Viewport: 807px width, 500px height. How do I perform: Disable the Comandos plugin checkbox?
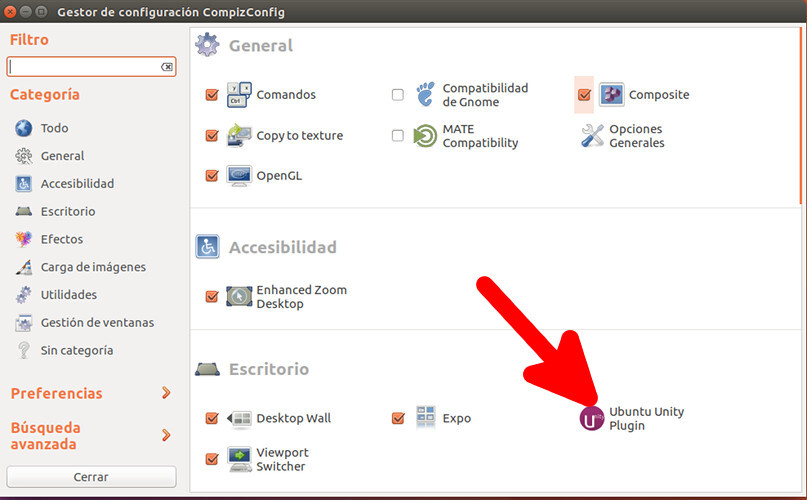tap(212, 95)
